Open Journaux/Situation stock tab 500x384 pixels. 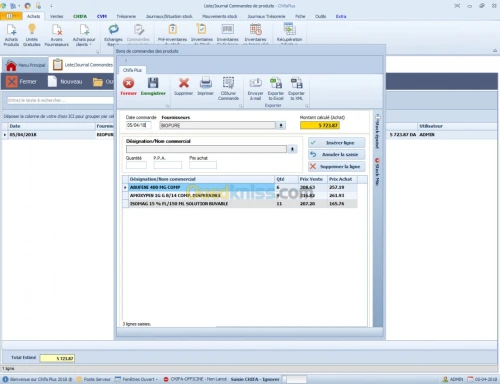click(x=169, y=16)
